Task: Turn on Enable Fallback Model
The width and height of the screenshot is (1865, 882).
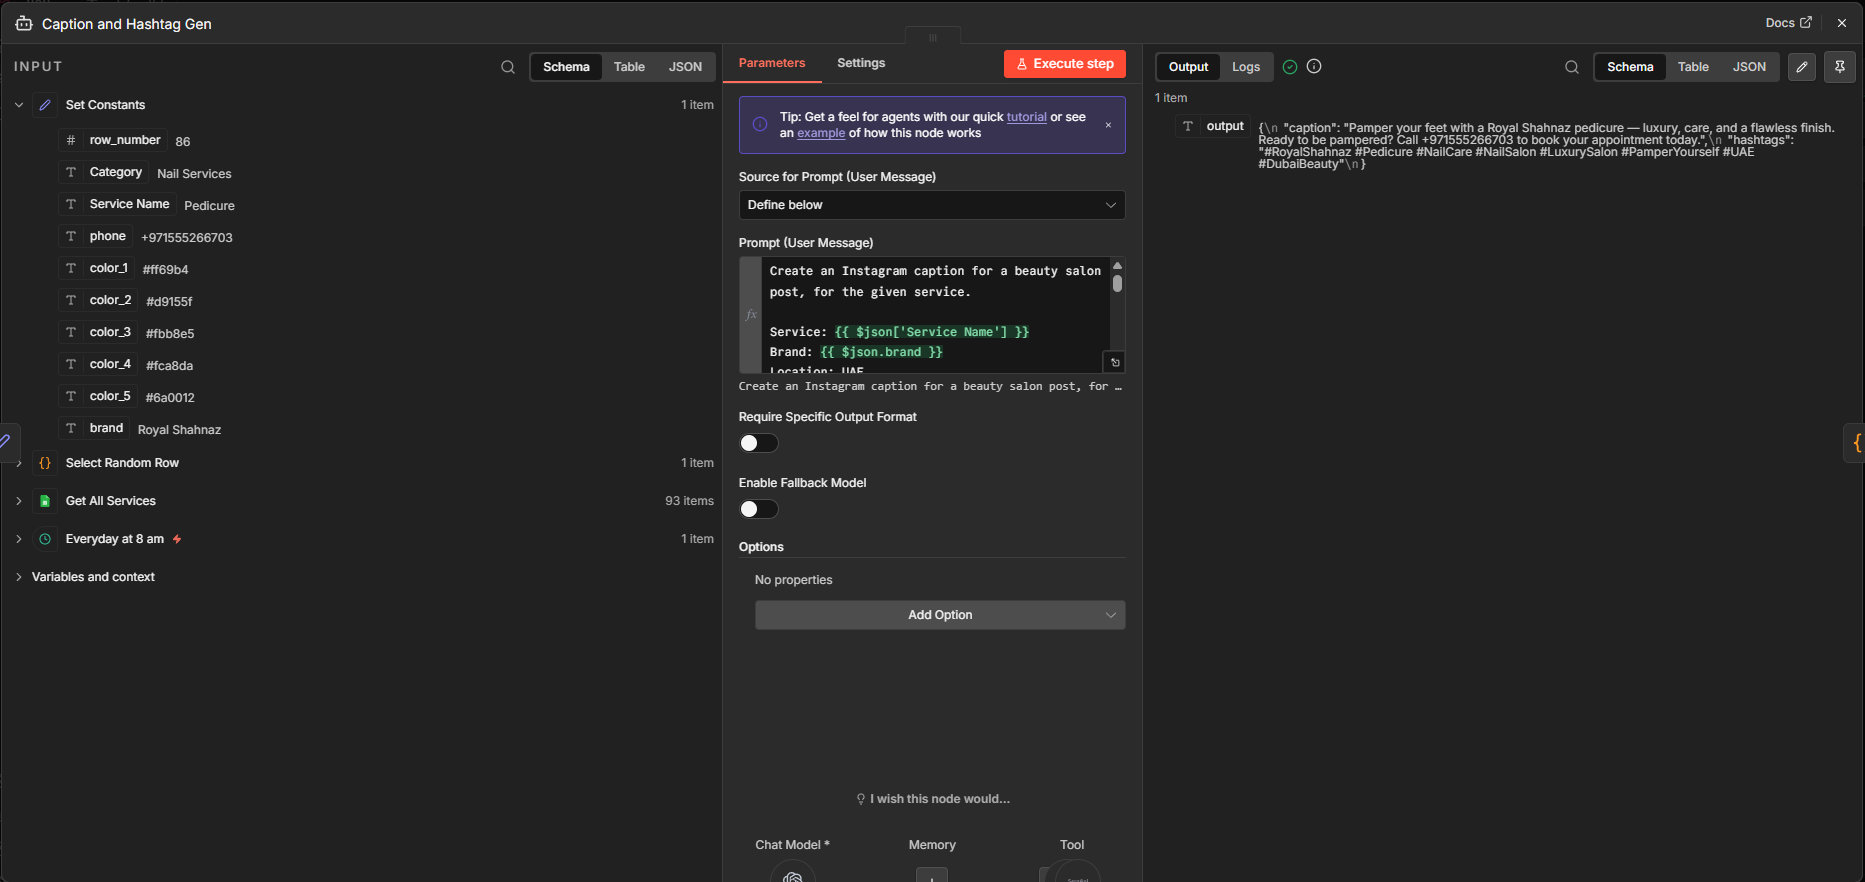Action: [758, 509]
